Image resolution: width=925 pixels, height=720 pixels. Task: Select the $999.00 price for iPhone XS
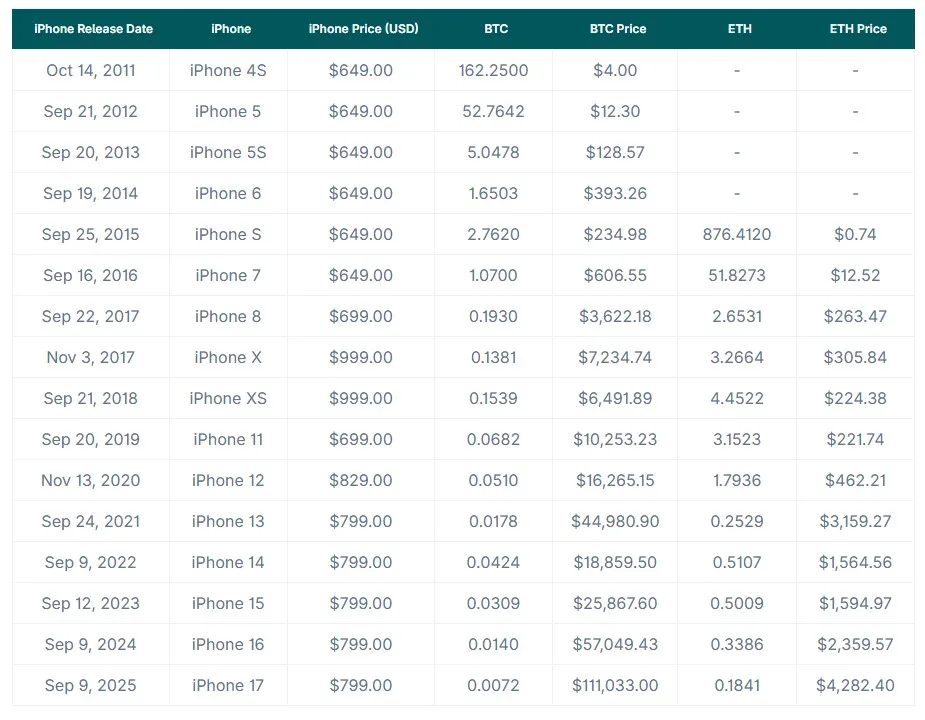pos(360,398)
